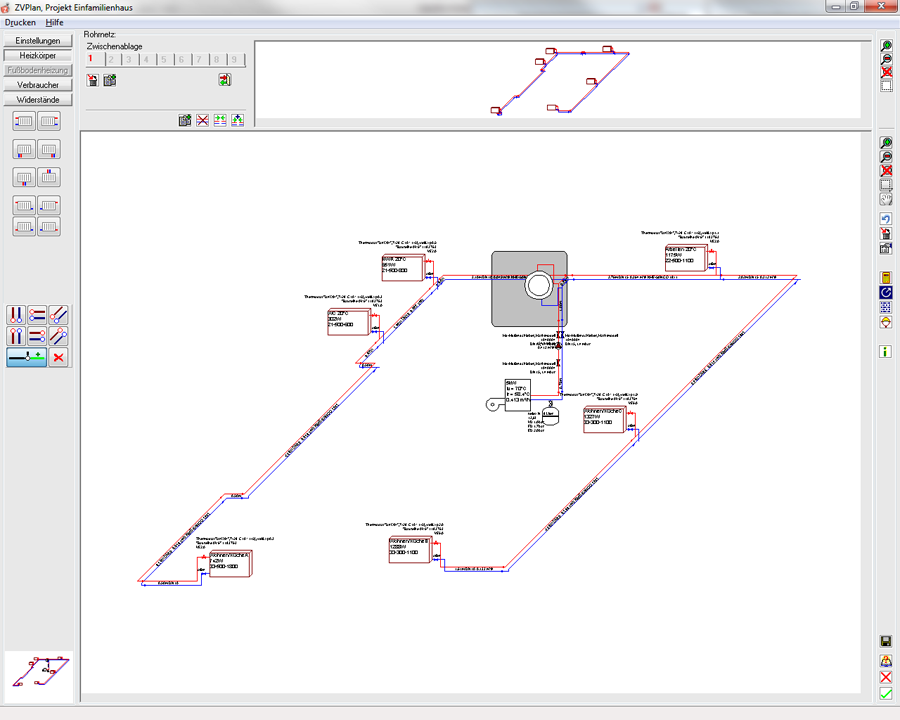
Task: Zoom in on the main drawing canvas
Action: 886,143
